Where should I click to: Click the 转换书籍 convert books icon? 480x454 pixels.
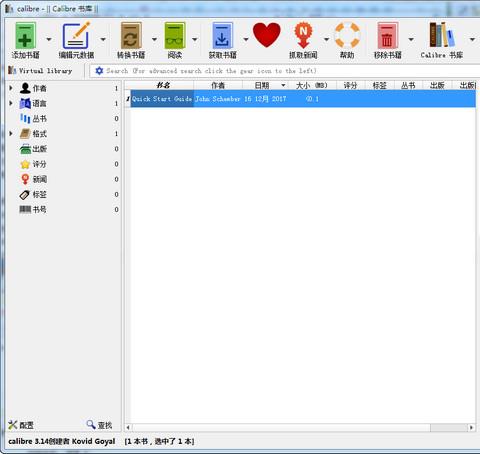coord(131,36)
